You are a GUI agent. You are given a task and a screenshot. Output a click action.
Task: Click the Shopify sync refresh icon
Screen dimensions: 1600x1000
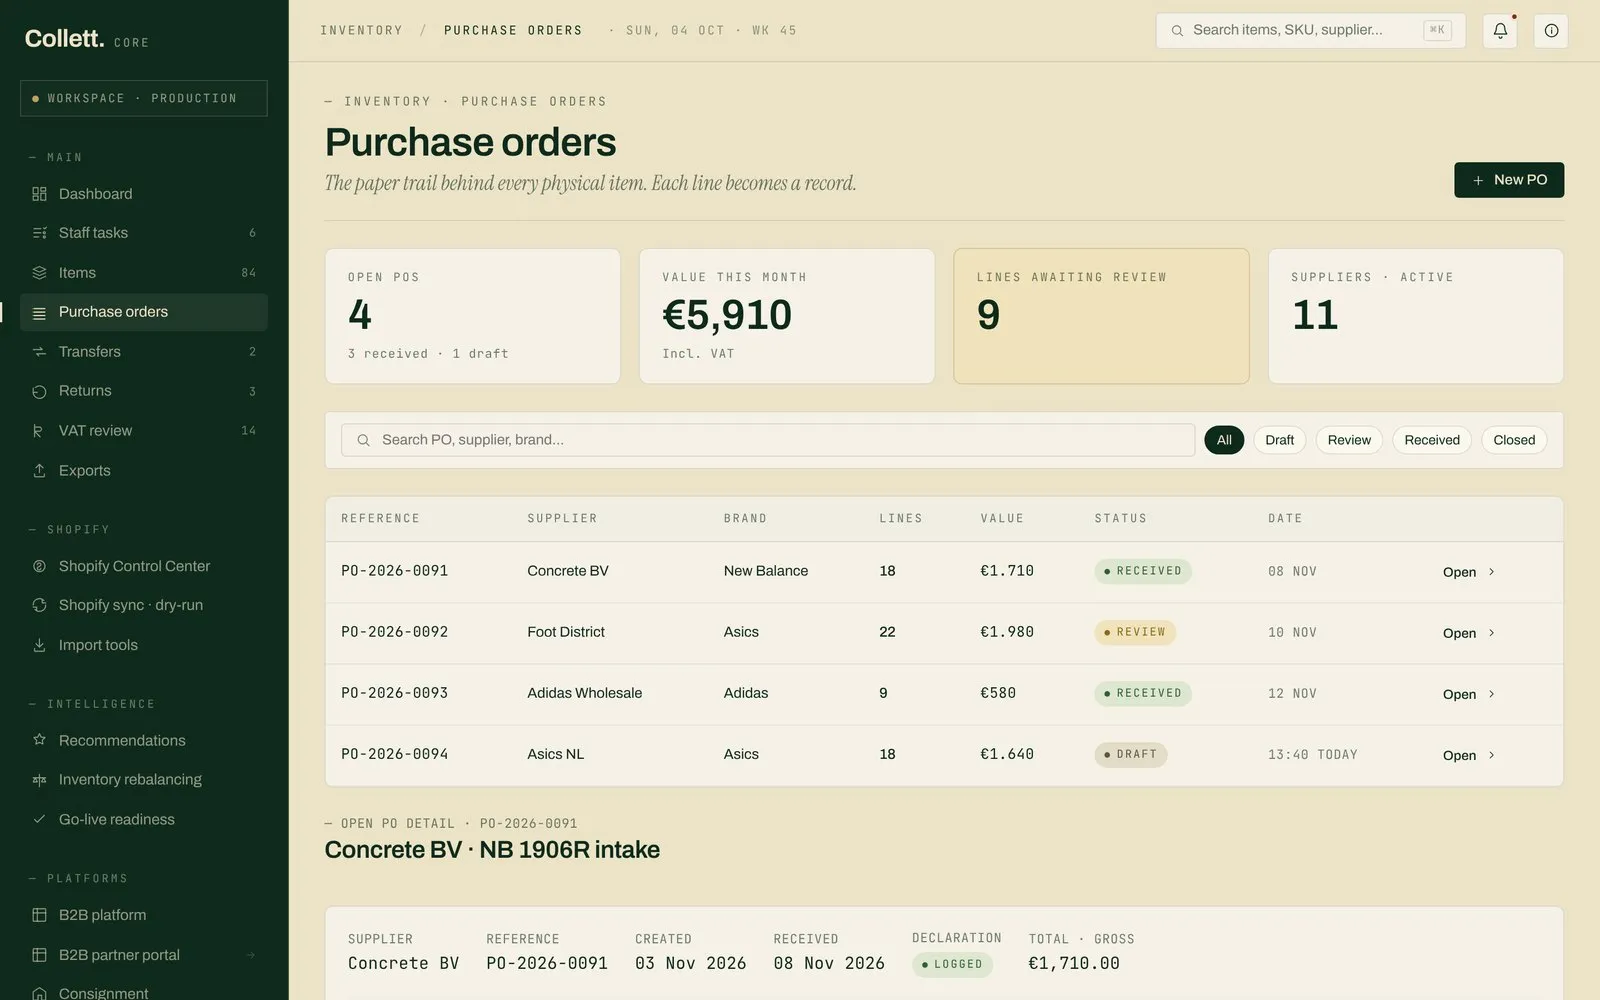click(x=39, y=605)
